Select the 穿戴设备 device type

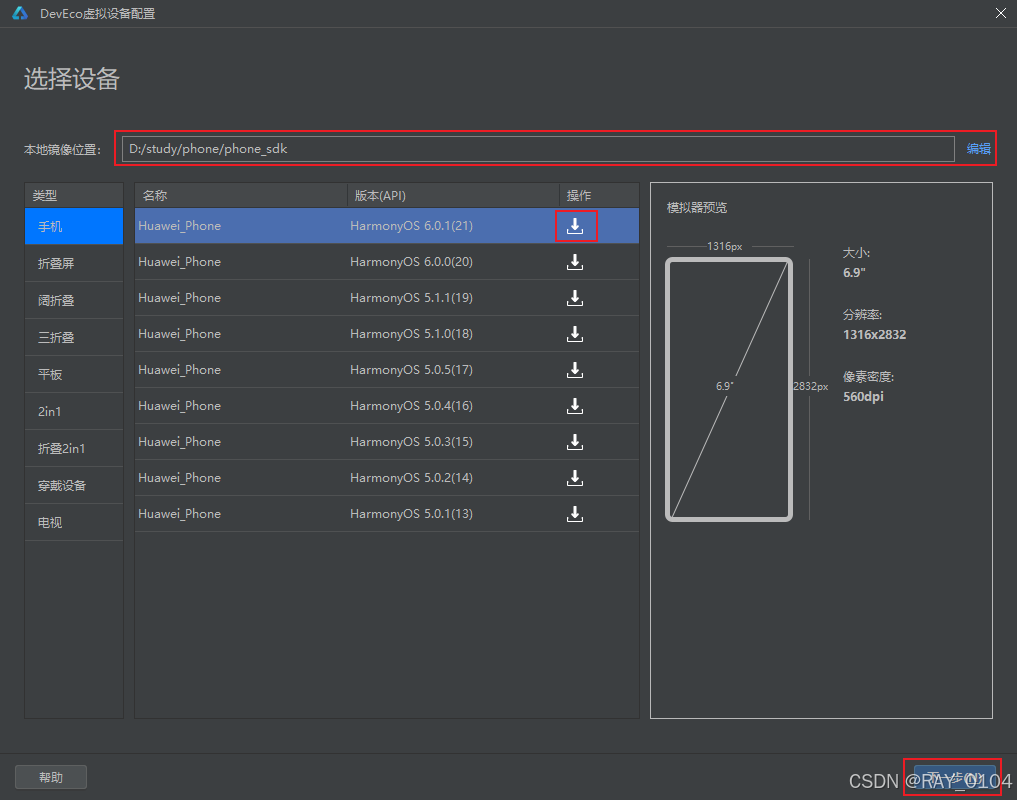pos(74,485)
